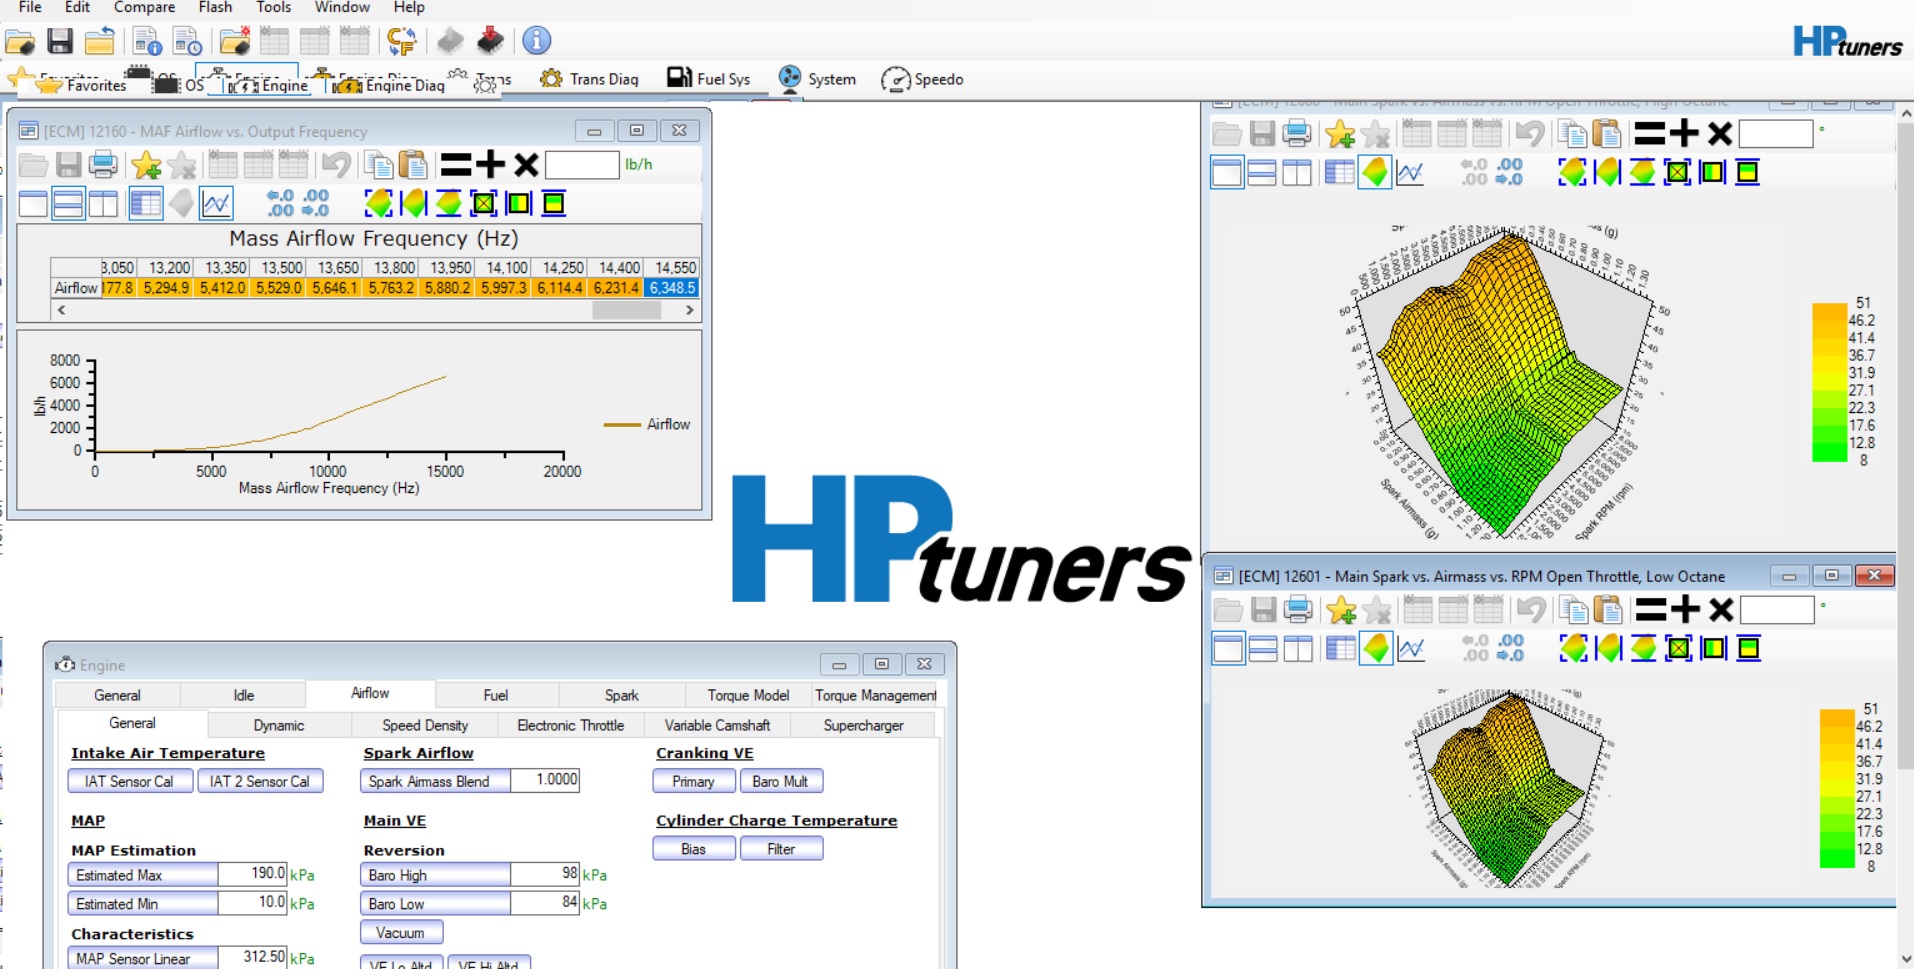Click right arrow of MAF table scrollbar
The height and width of the screenshot is (978, 1920).
[689, 310]
